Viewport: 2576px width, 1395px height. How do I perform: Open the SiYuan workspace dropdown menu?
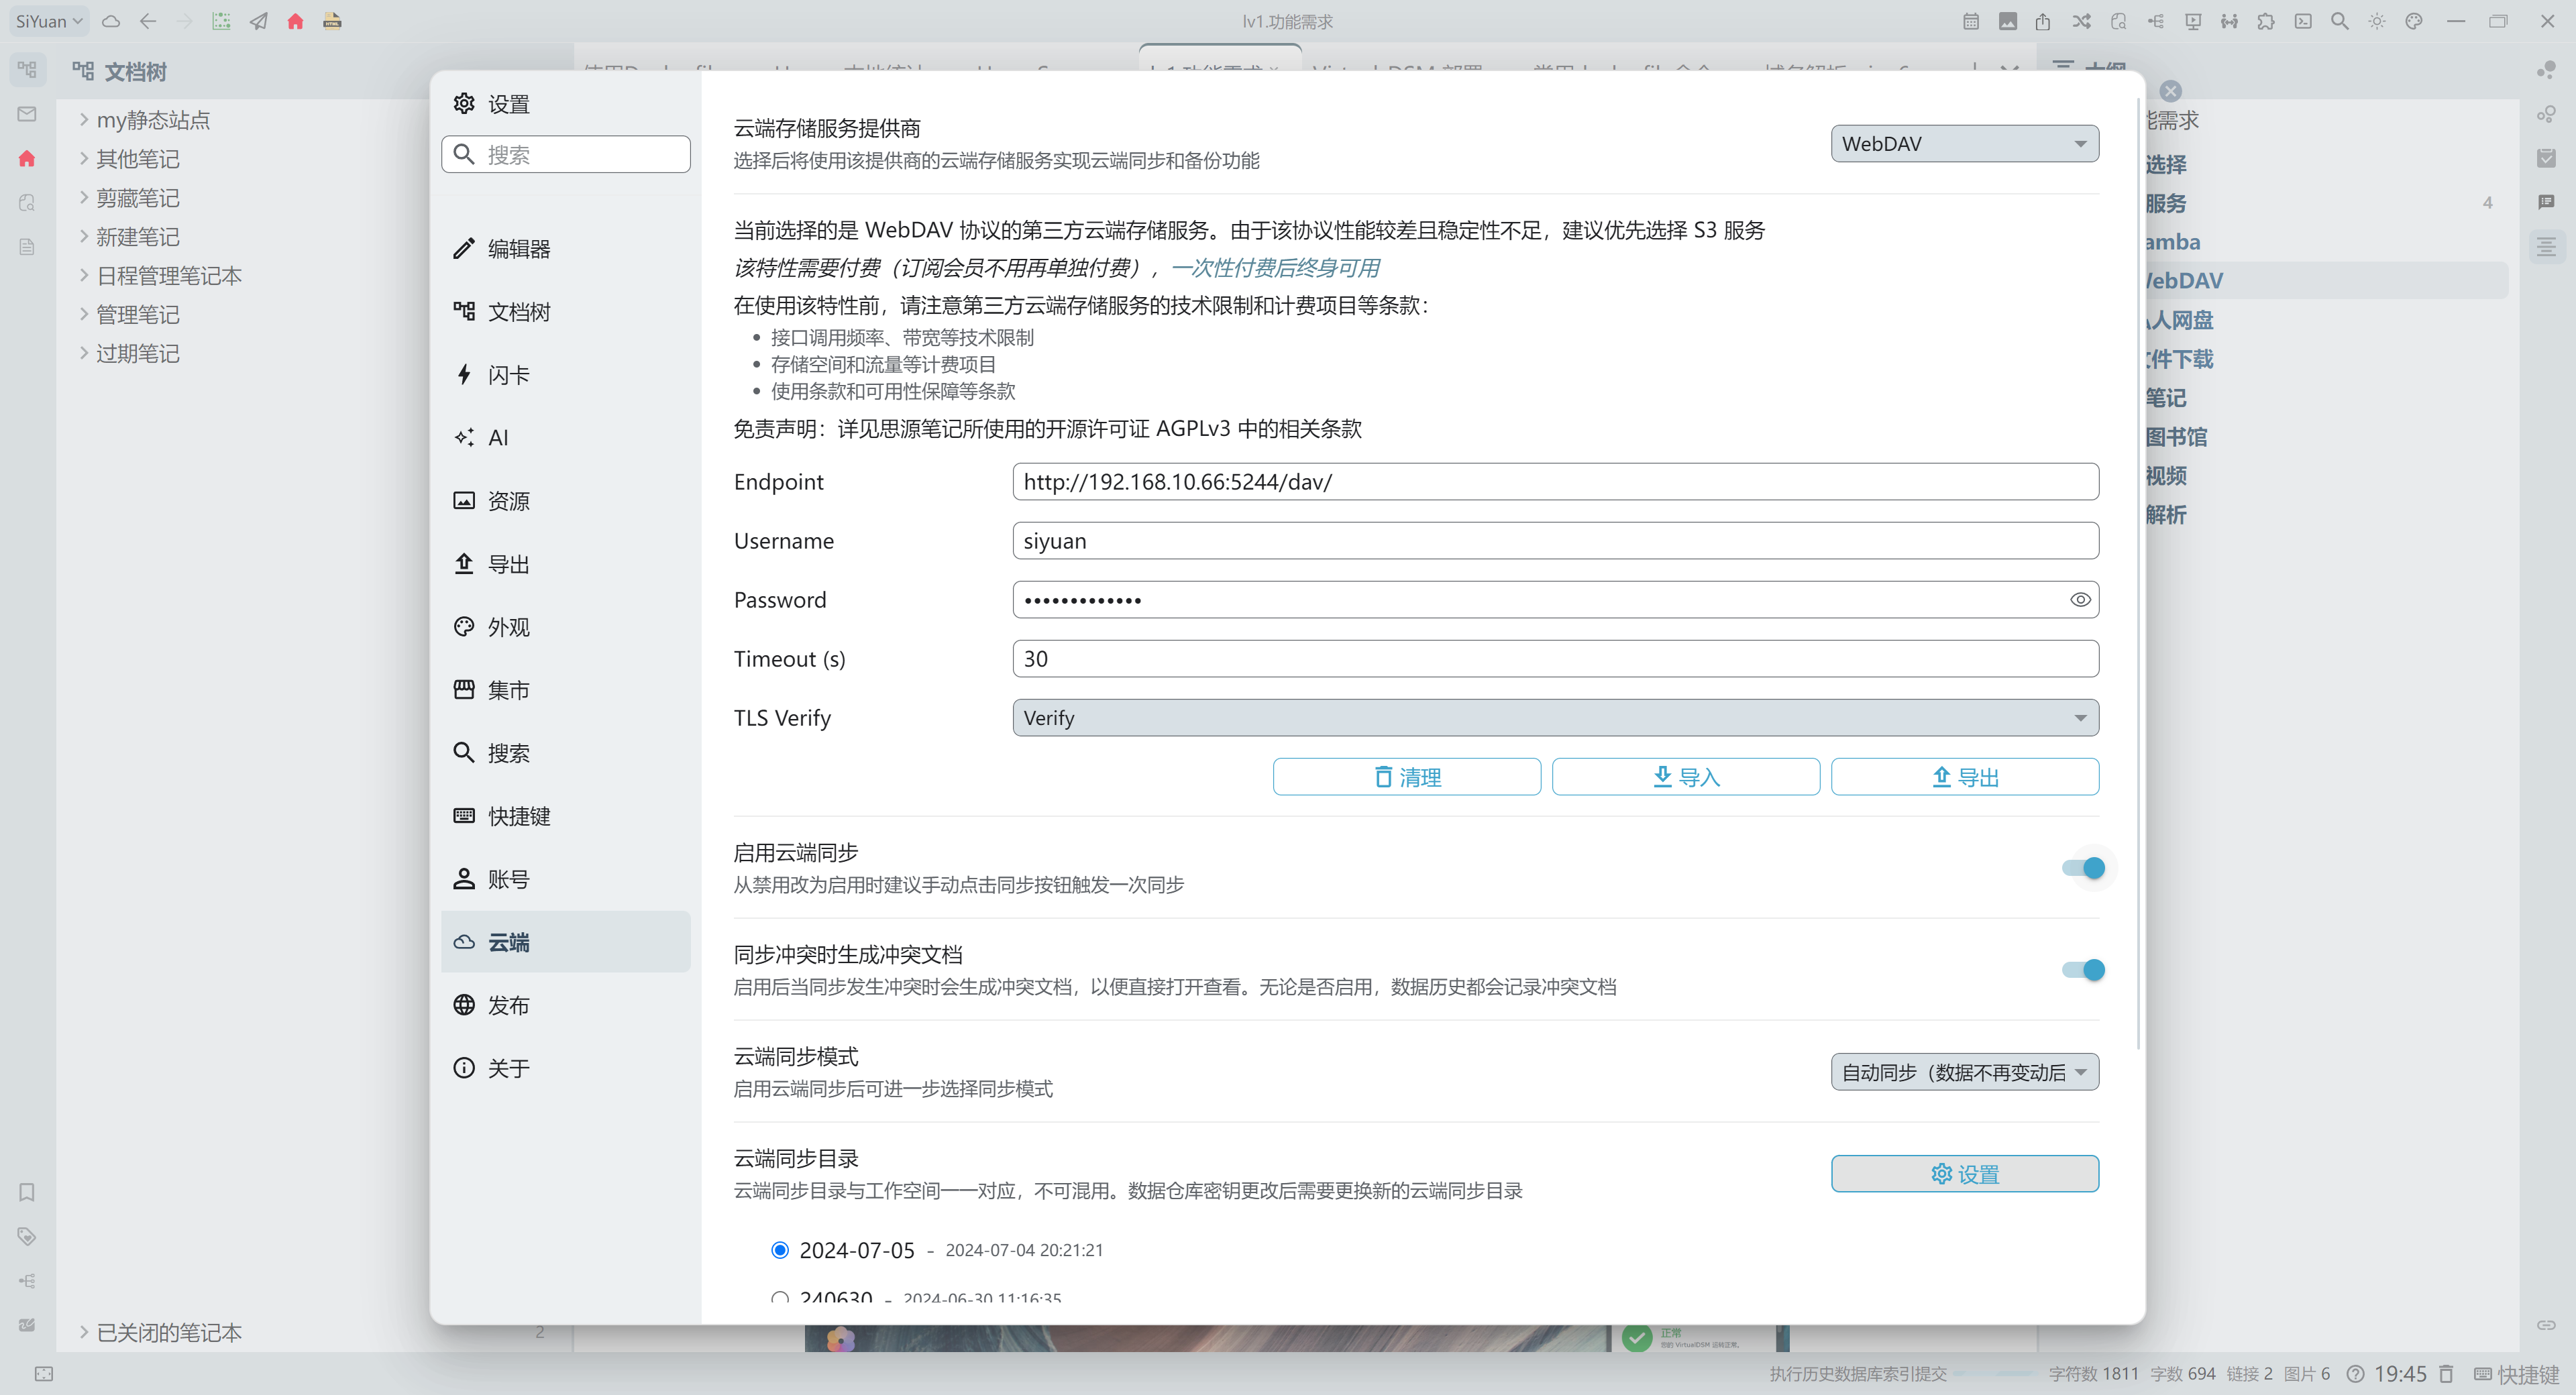(x=48, y=21)
